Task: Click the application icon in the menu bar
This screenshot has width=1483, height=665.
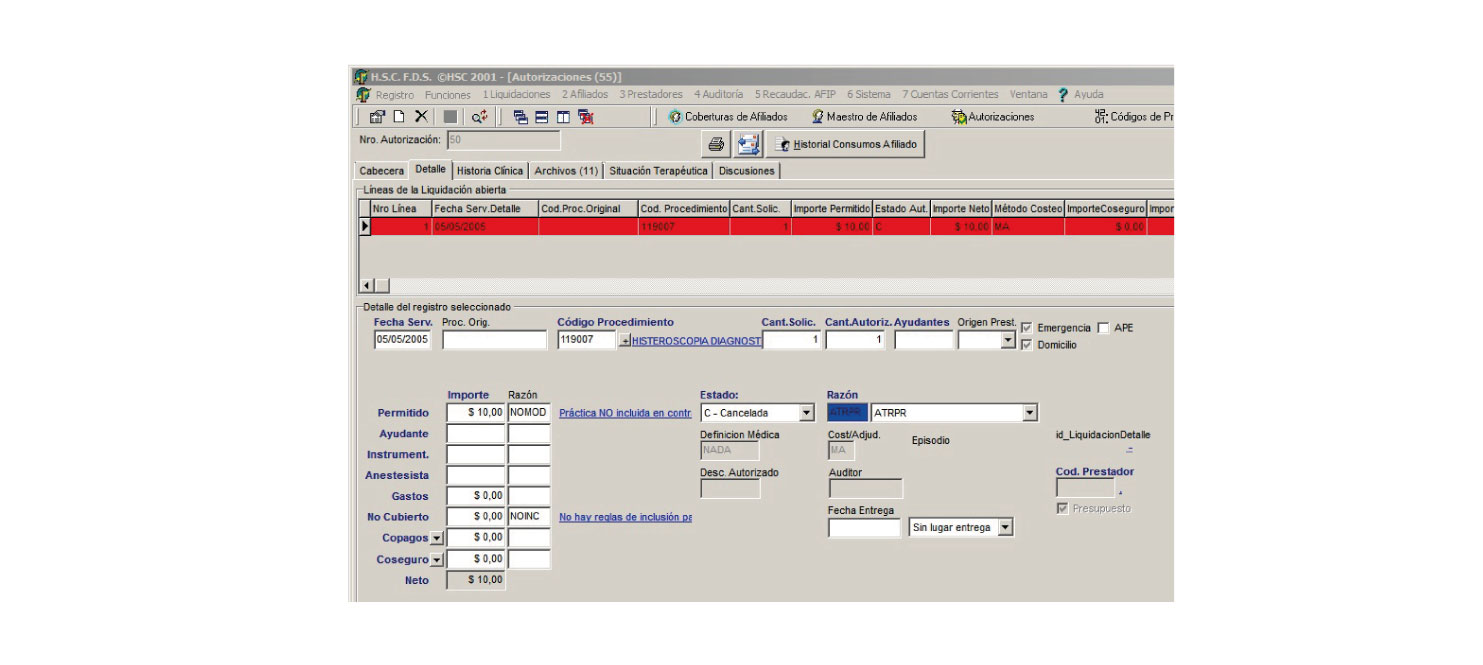Action: 363,95
